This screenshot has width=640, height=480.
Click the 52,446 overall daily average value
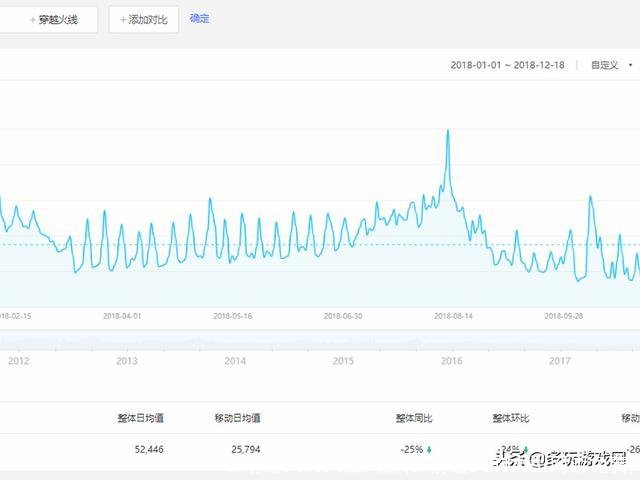148,450
